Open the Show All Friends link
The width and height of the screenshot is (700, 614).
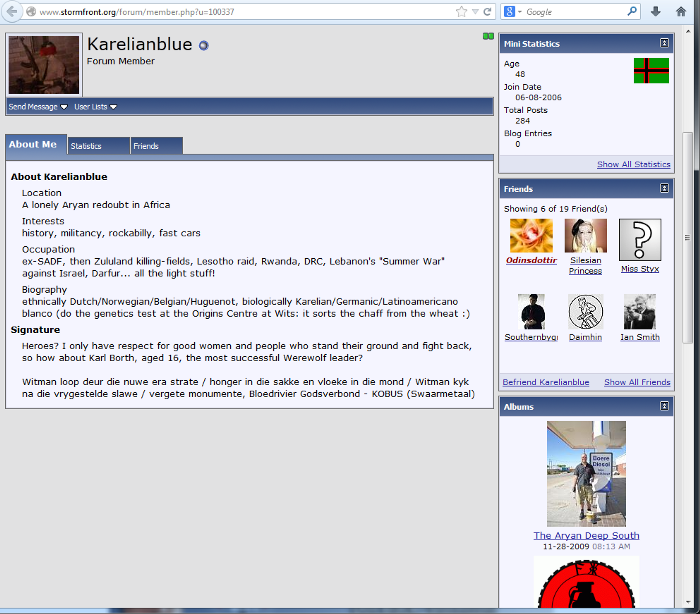637,382
